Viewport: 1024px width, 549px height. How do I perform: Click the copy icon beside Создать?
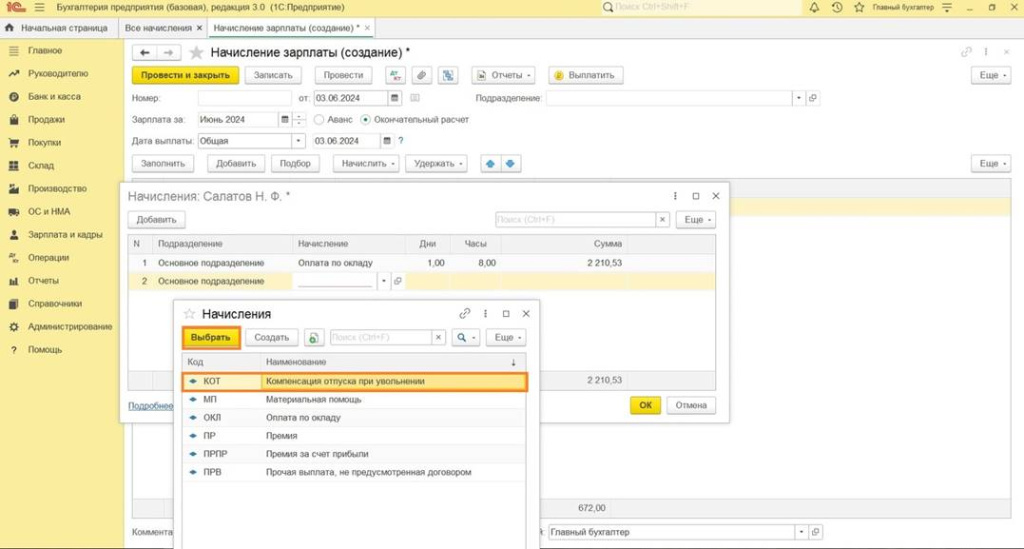pyautogui.click(x=314, y=338)
